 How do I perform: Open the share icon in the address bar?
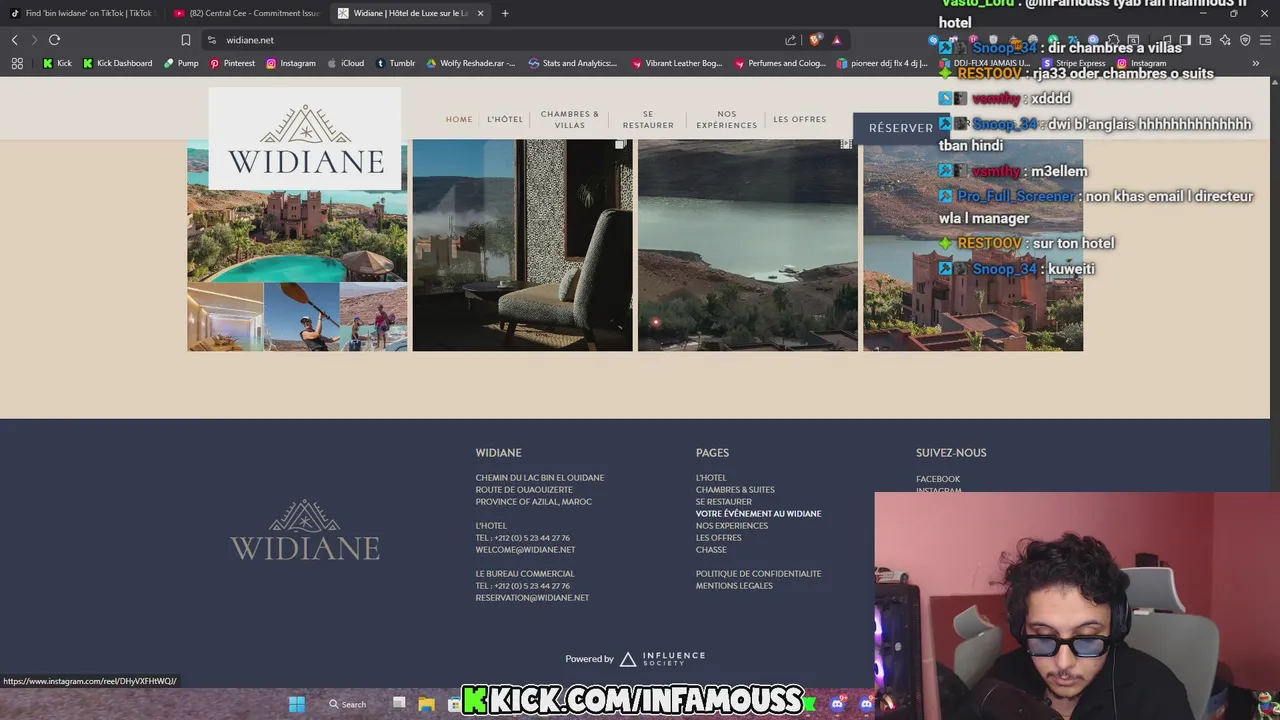pos(791,40)
